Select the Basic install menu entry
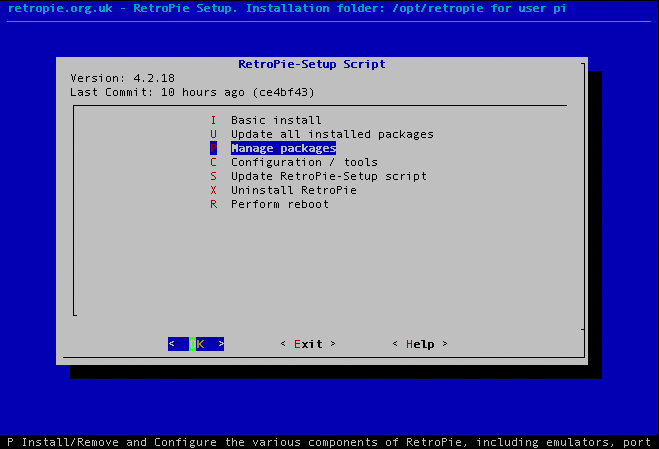This screenshot has height=449, width=659. 276,120
